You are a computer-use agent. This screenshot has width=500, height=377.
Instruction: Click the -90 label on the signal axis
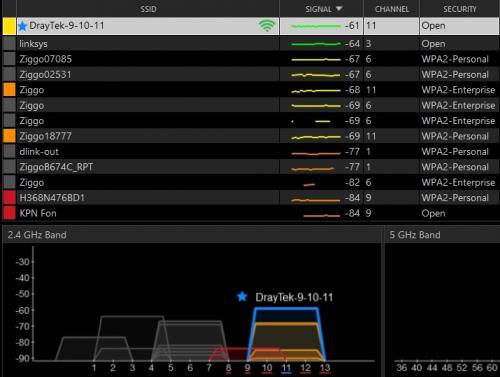[x=23, y=359]
